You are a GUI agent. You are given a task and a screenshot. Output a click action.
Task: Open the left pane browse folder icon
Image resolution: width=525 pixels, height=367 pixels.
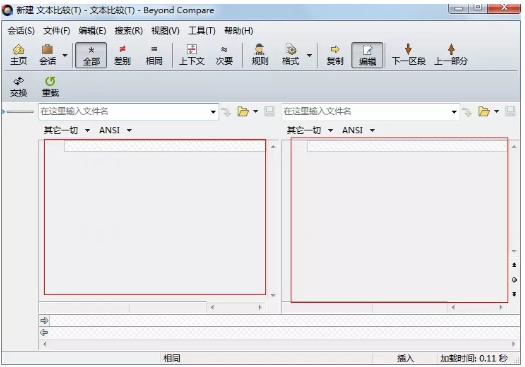coord(243,112)
